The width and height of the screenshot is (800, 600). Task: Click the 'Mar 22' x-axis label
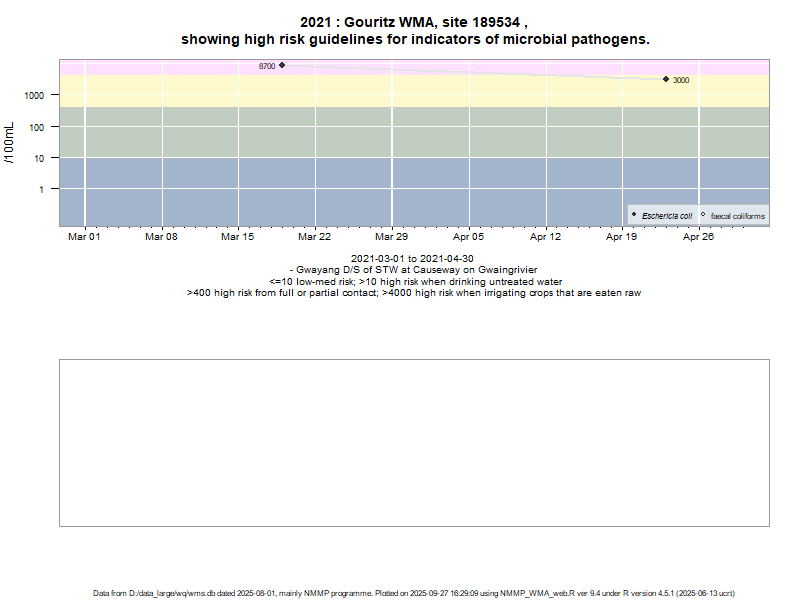click(x=314, y=238)
